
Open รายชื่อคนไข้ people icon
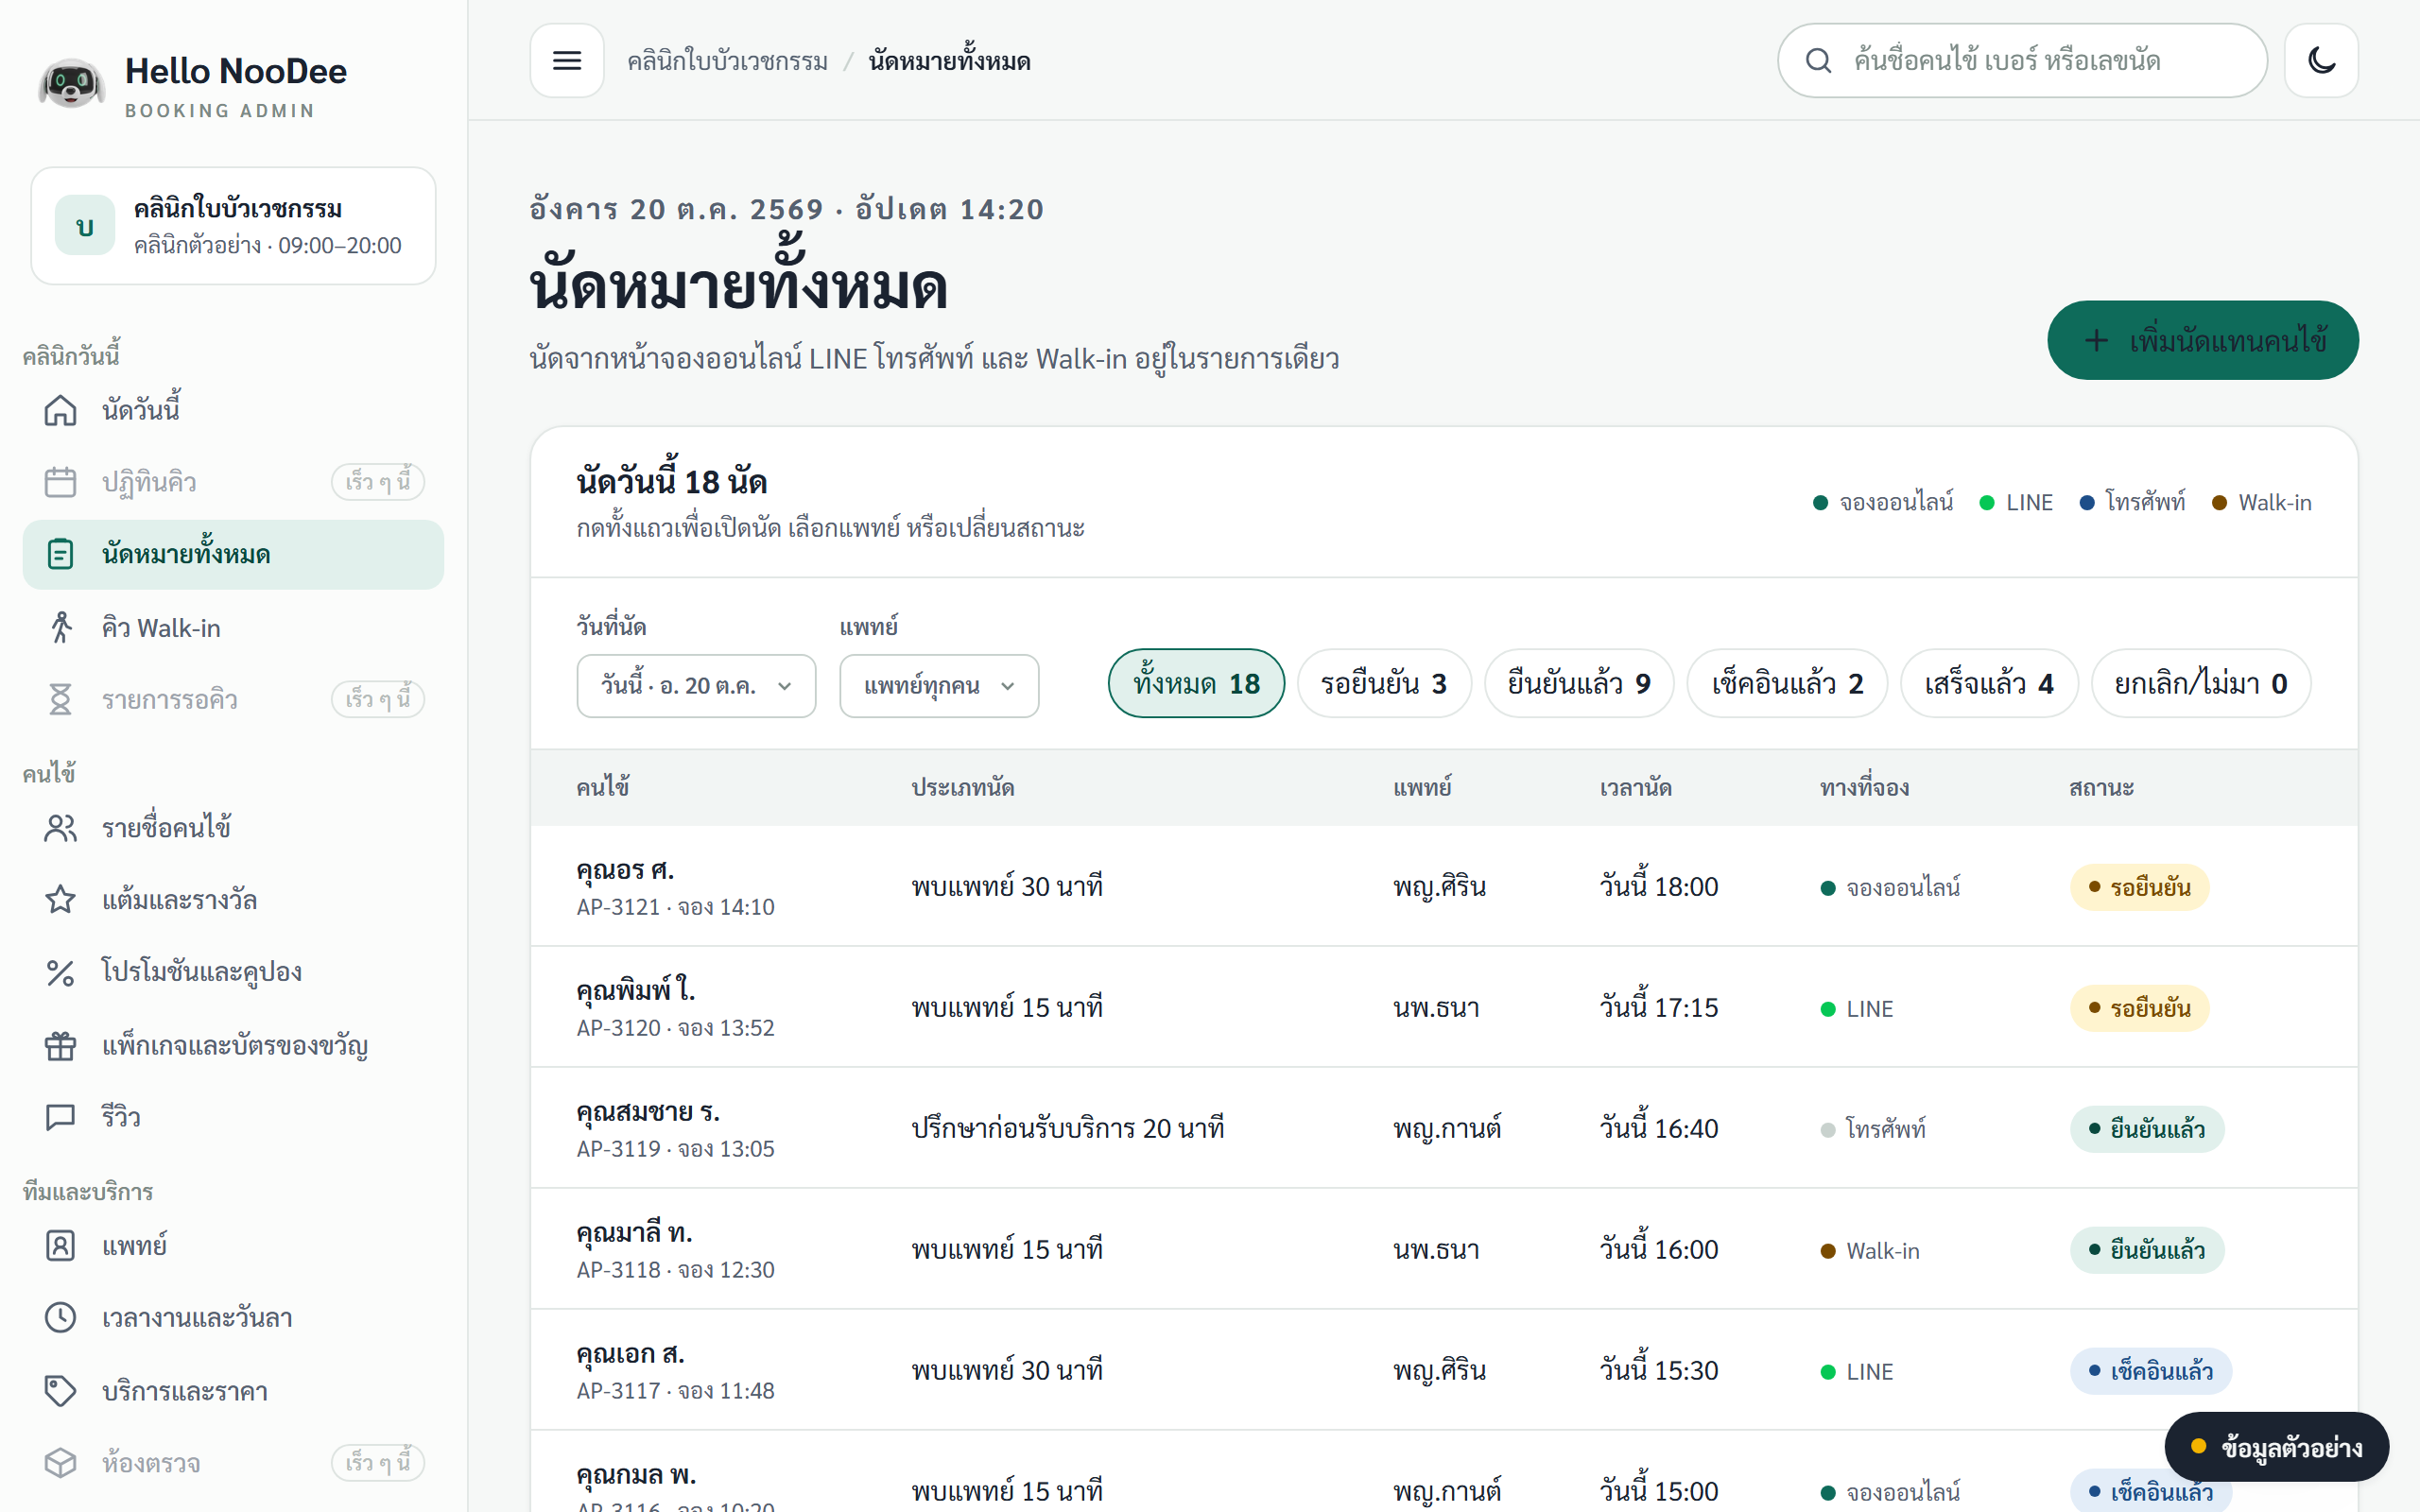pos(60,828)
